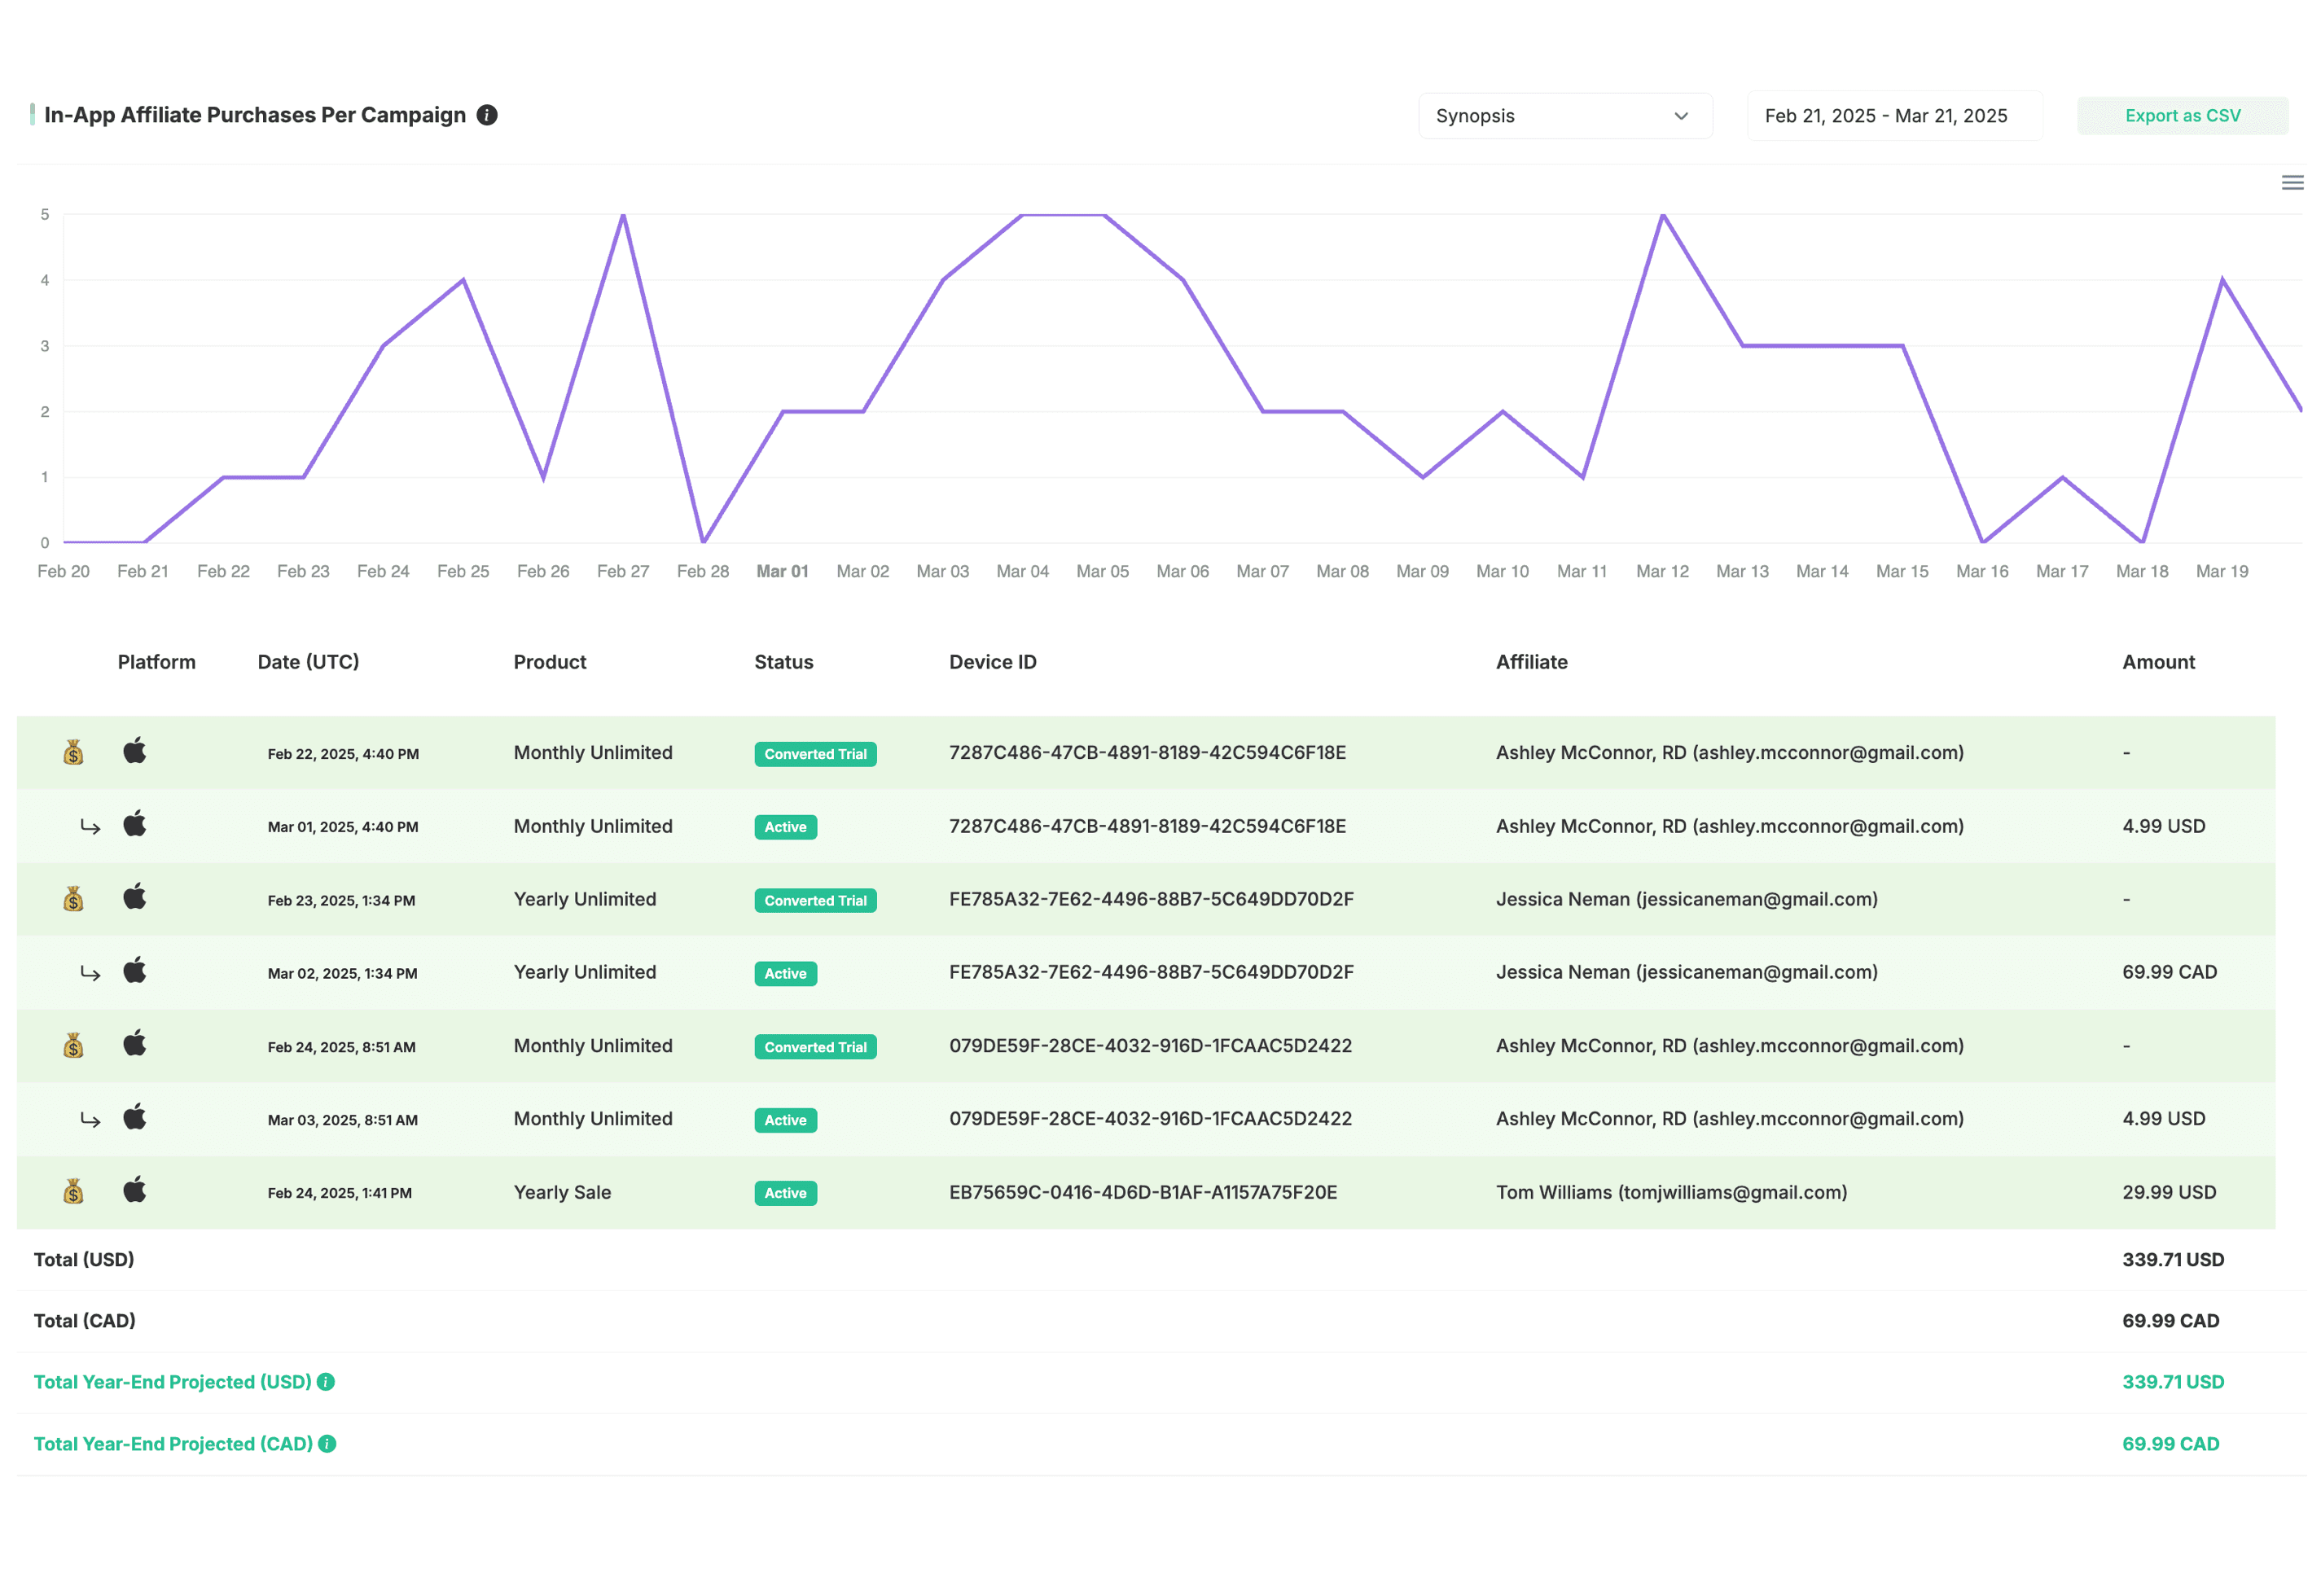
Task: Click the Apple icon in Tom Williams row
Action: pyautogui.click(x=135, y=1190)
